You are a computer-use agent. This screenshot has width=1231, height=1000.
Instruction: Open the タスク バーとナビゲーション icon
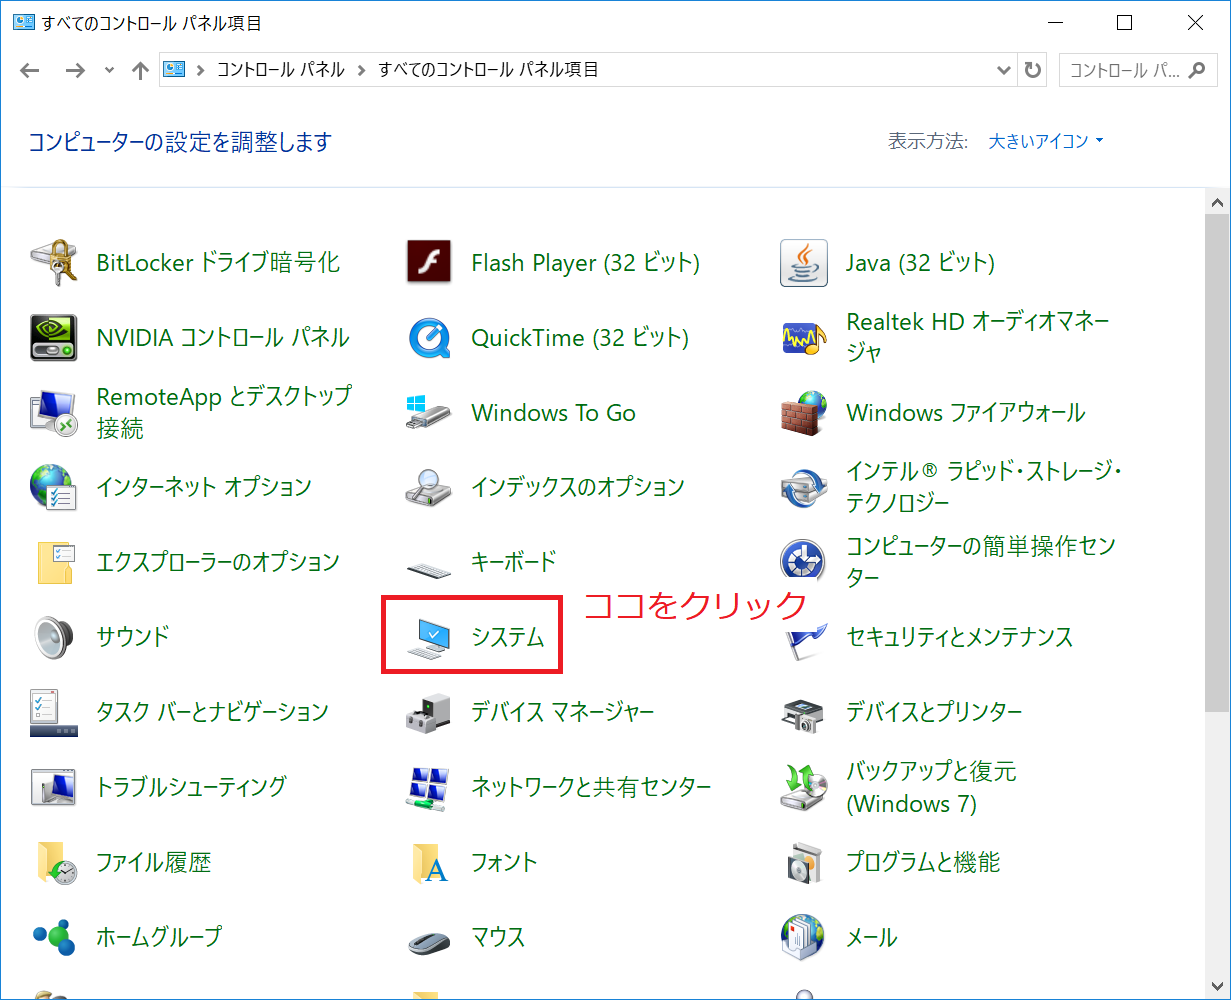coord(54,712)
